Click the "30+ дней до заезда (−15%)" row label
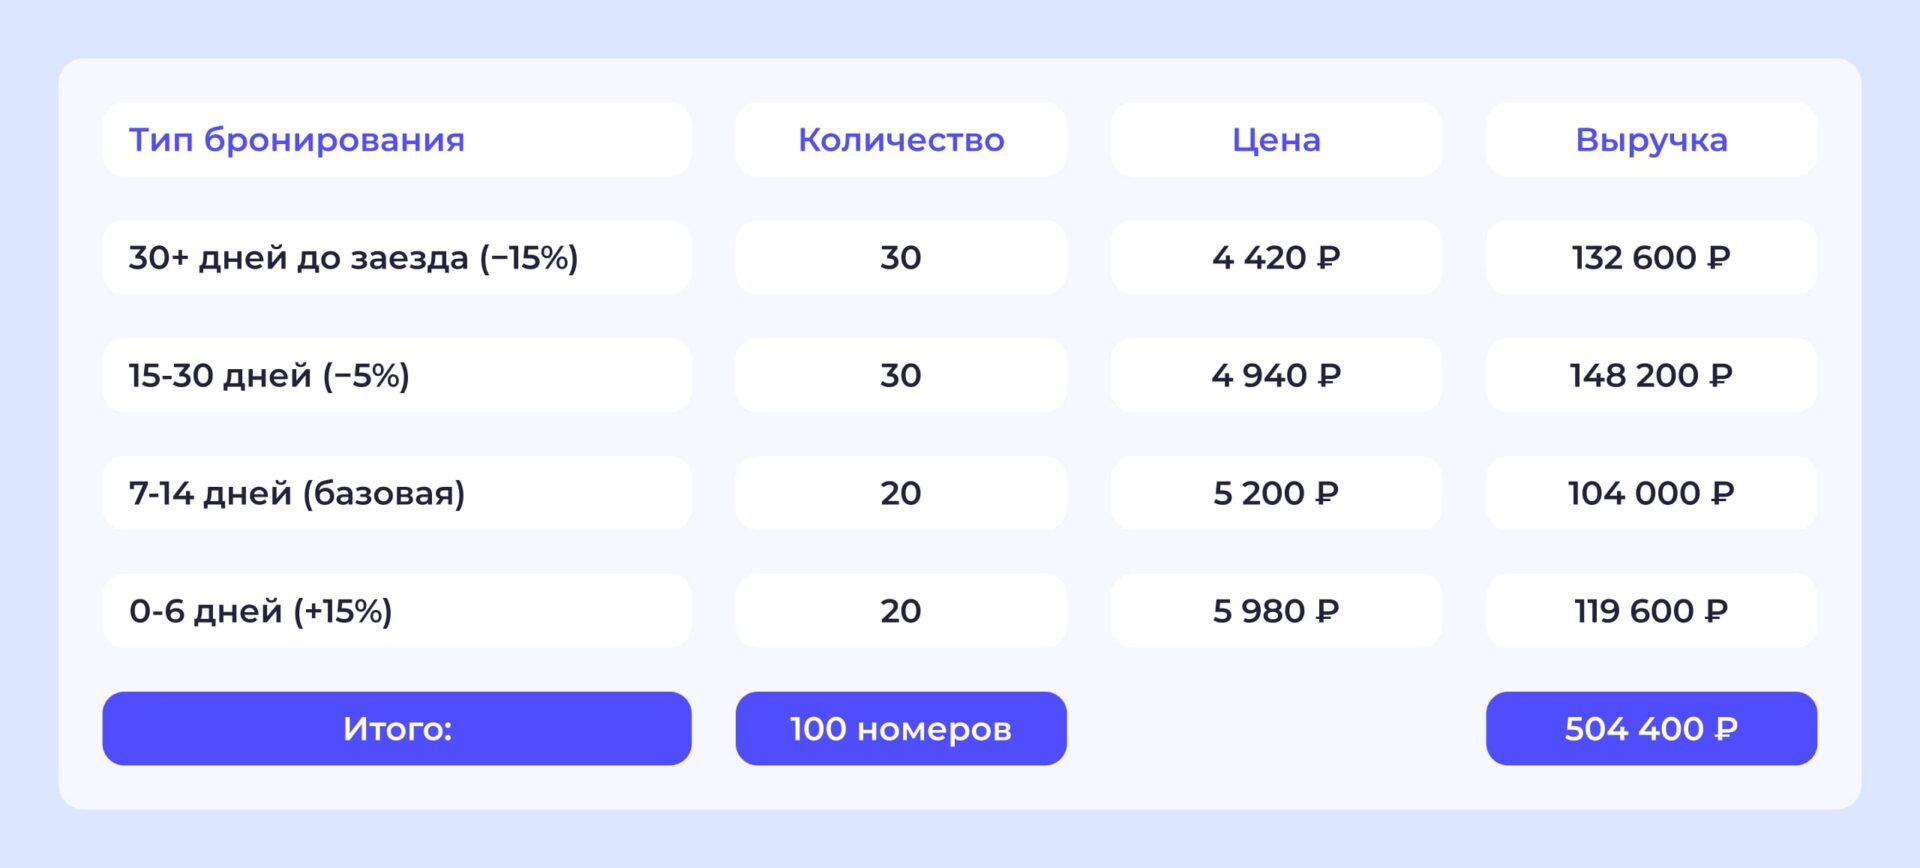This screenshot has width=1920, height=868. pyautogui.click(x=353, y=258)
